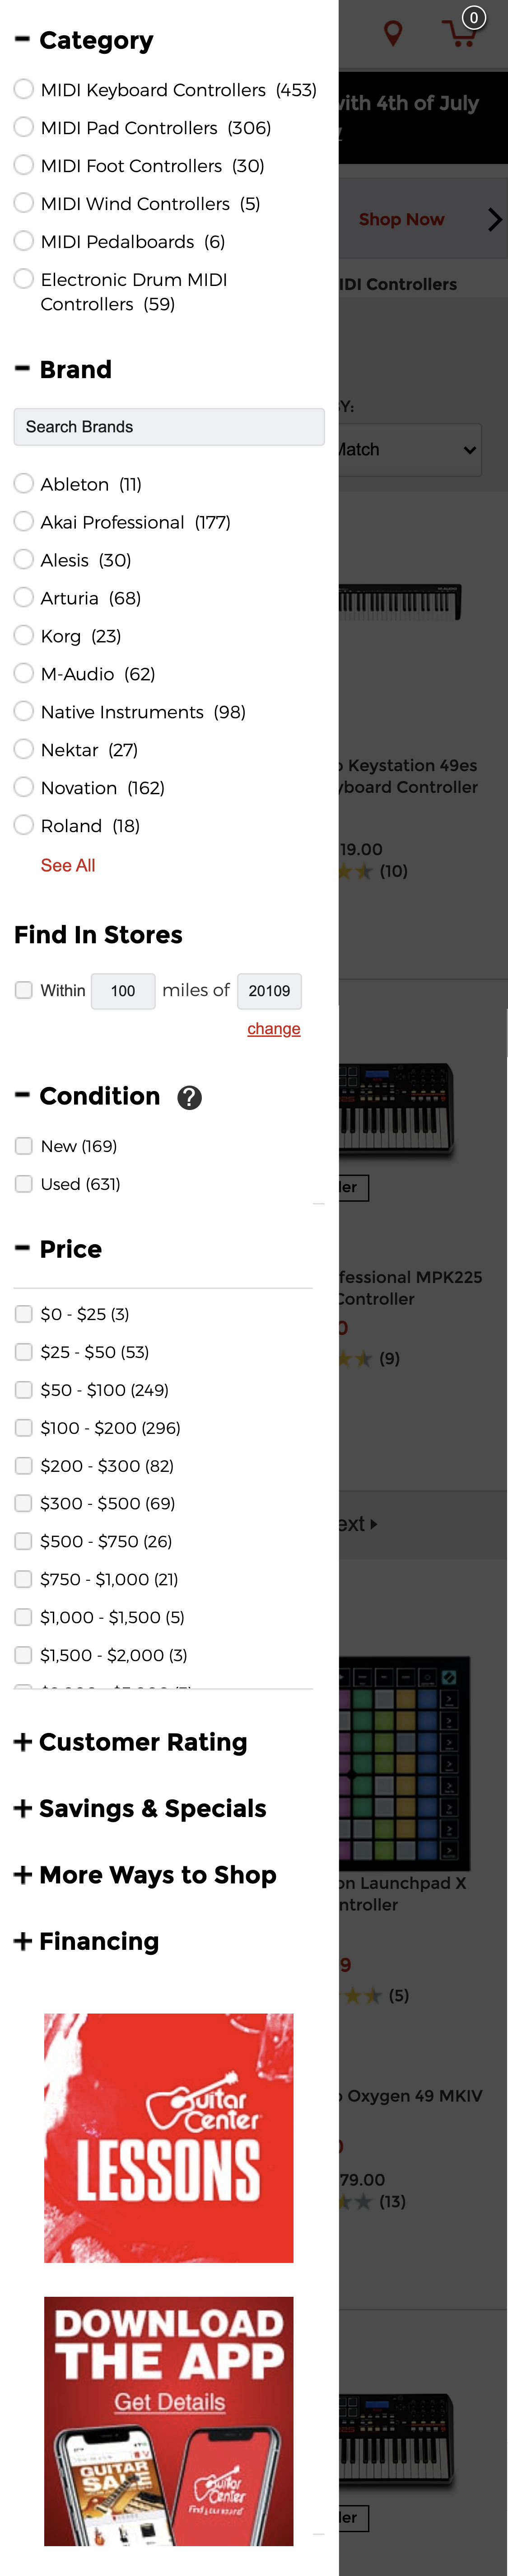Click the Shop Now button
Image resolution: width=508 pixels, height=2576 pixels.
[401, 219]
